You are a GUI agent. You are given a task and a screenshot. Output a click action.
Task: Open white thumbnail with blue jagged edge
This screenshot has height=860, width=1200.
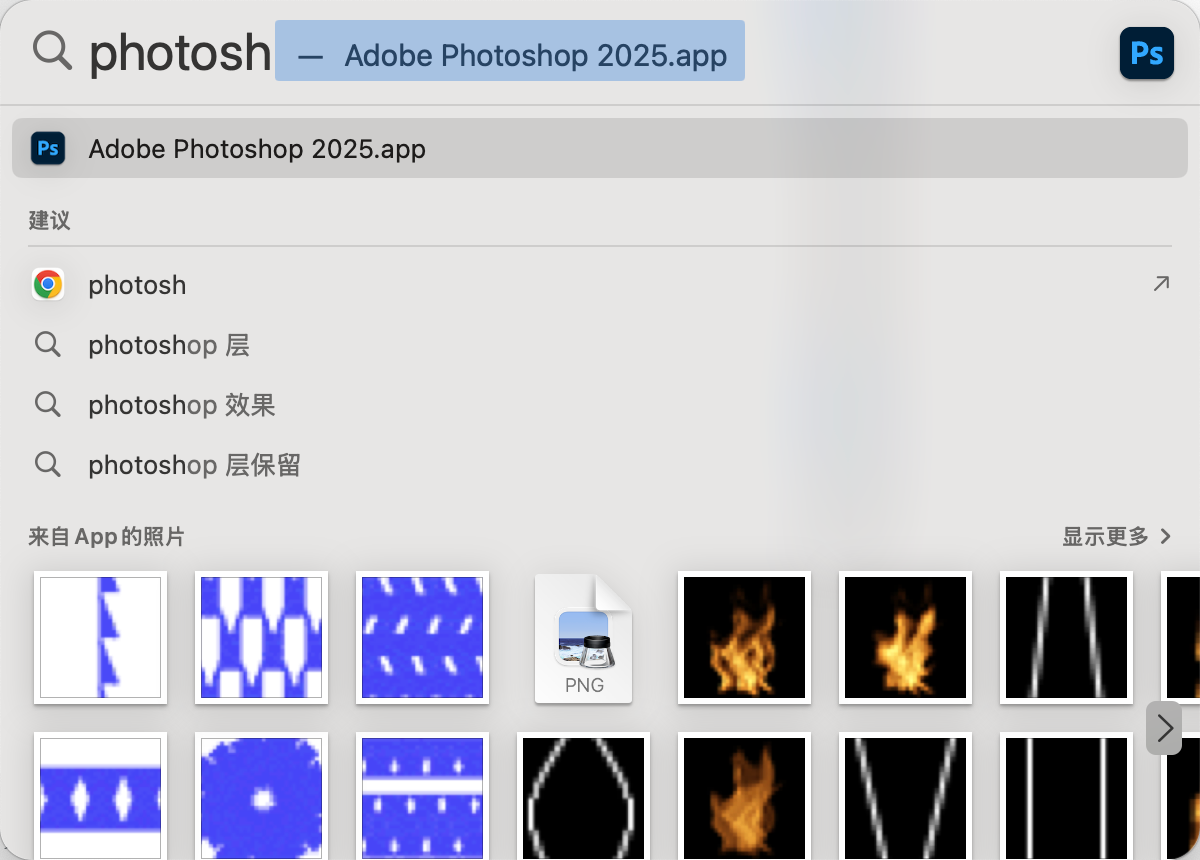coord(100,637)
